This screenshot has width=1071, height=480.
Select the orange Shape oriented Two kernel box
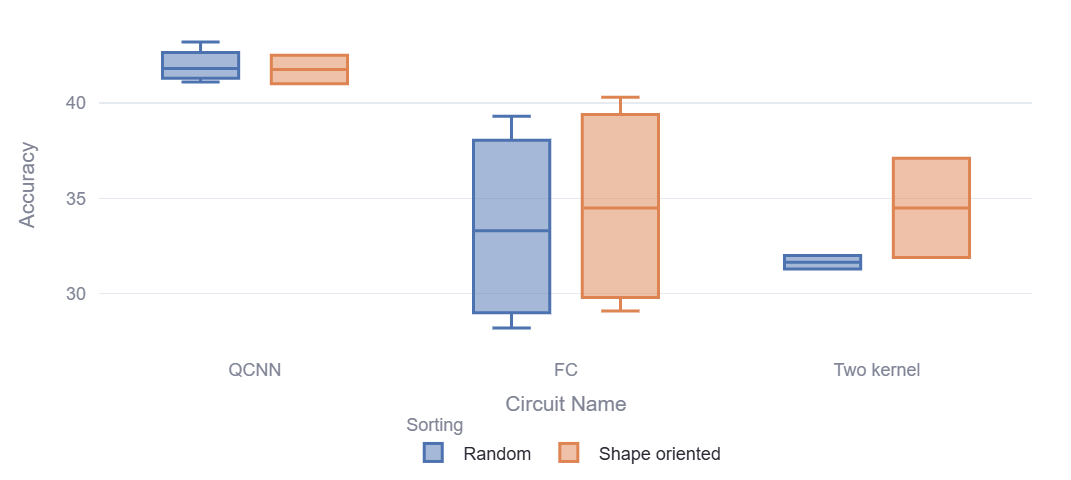tap(931, 208)
